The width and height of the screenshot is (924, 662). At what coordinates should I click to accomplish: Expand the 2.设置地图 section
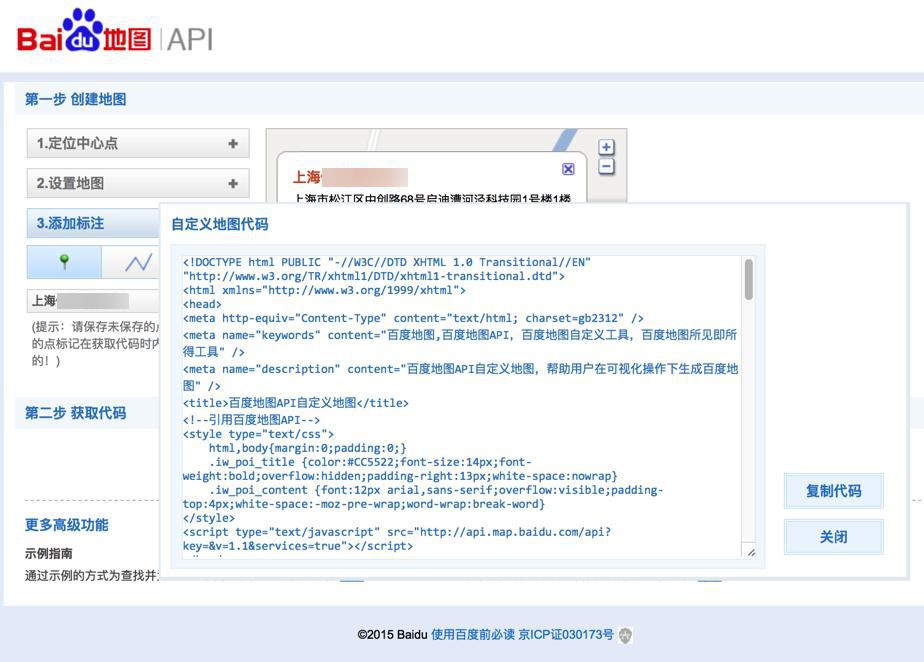[138, 183]
